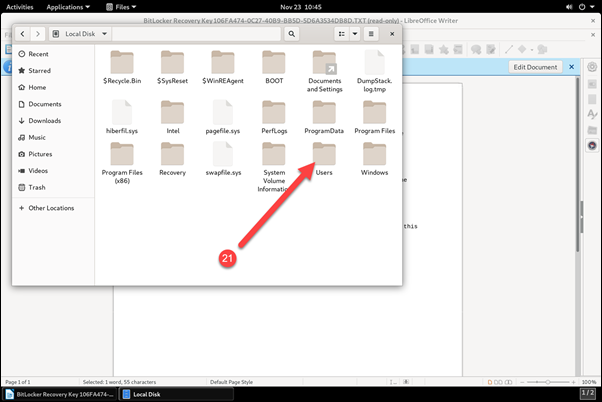Viewport: 602px width, 402px height.
Task: Go to Downloads in the sidebar
Action: click(x=53, y=121)
